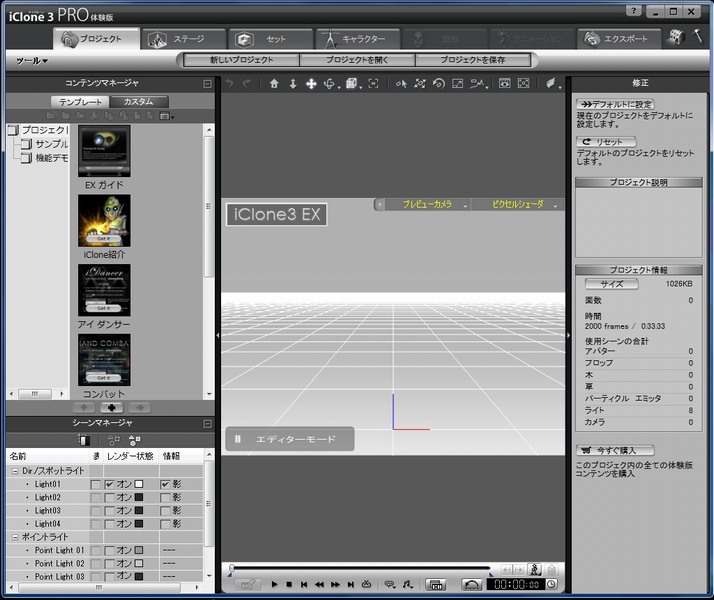Open the プレビューカメラ dropdown

[430, 204]
